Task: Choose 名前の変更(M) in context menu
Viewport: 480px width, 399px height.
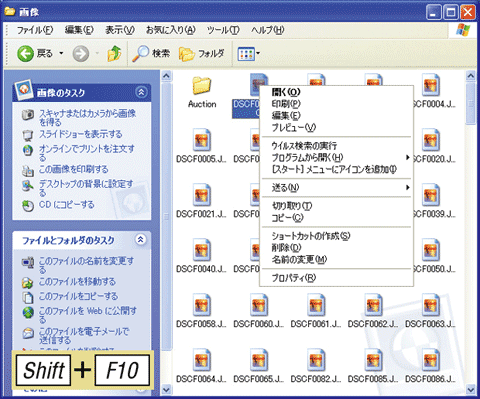Action: pos(336,259)
